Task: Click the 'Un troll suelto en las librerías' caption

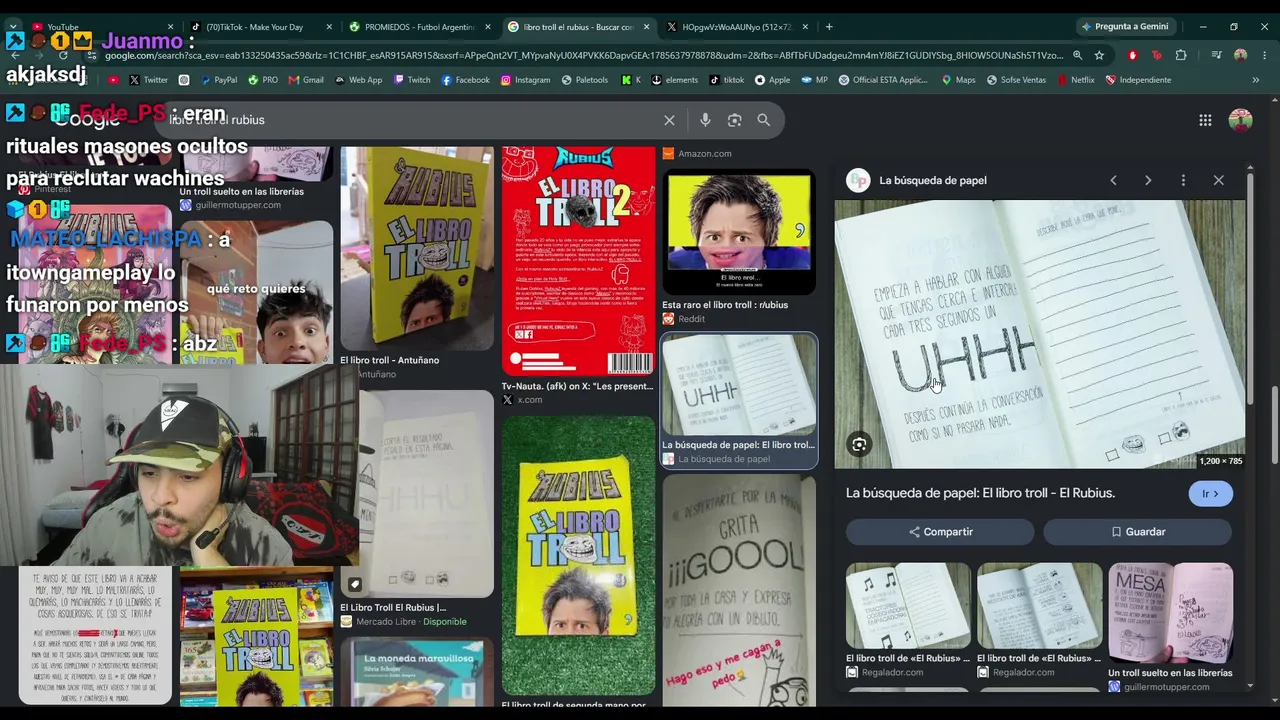Action: (x=242, y=191)
